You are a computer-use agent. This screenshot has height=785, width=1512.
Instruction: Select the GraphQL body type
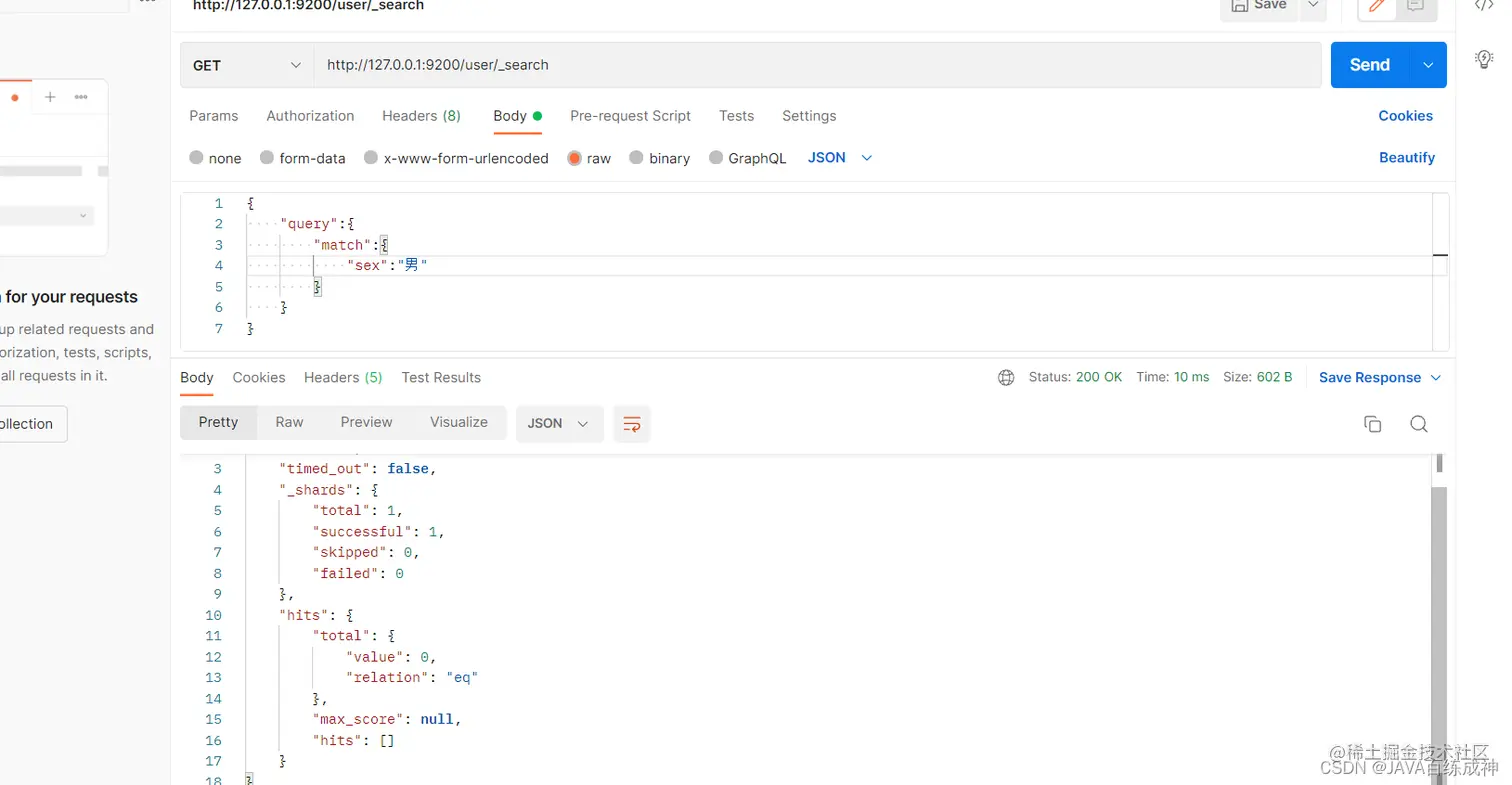pos(747,158)
